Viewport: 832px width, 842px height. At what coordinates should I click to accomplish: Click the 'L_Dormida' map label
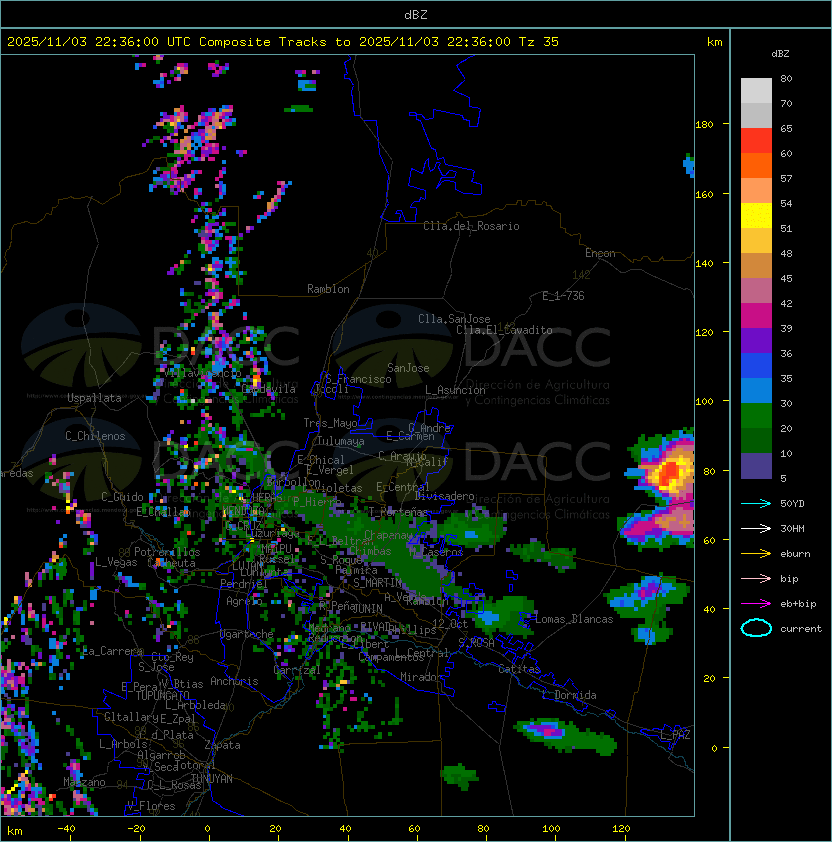tap(569, 695)
